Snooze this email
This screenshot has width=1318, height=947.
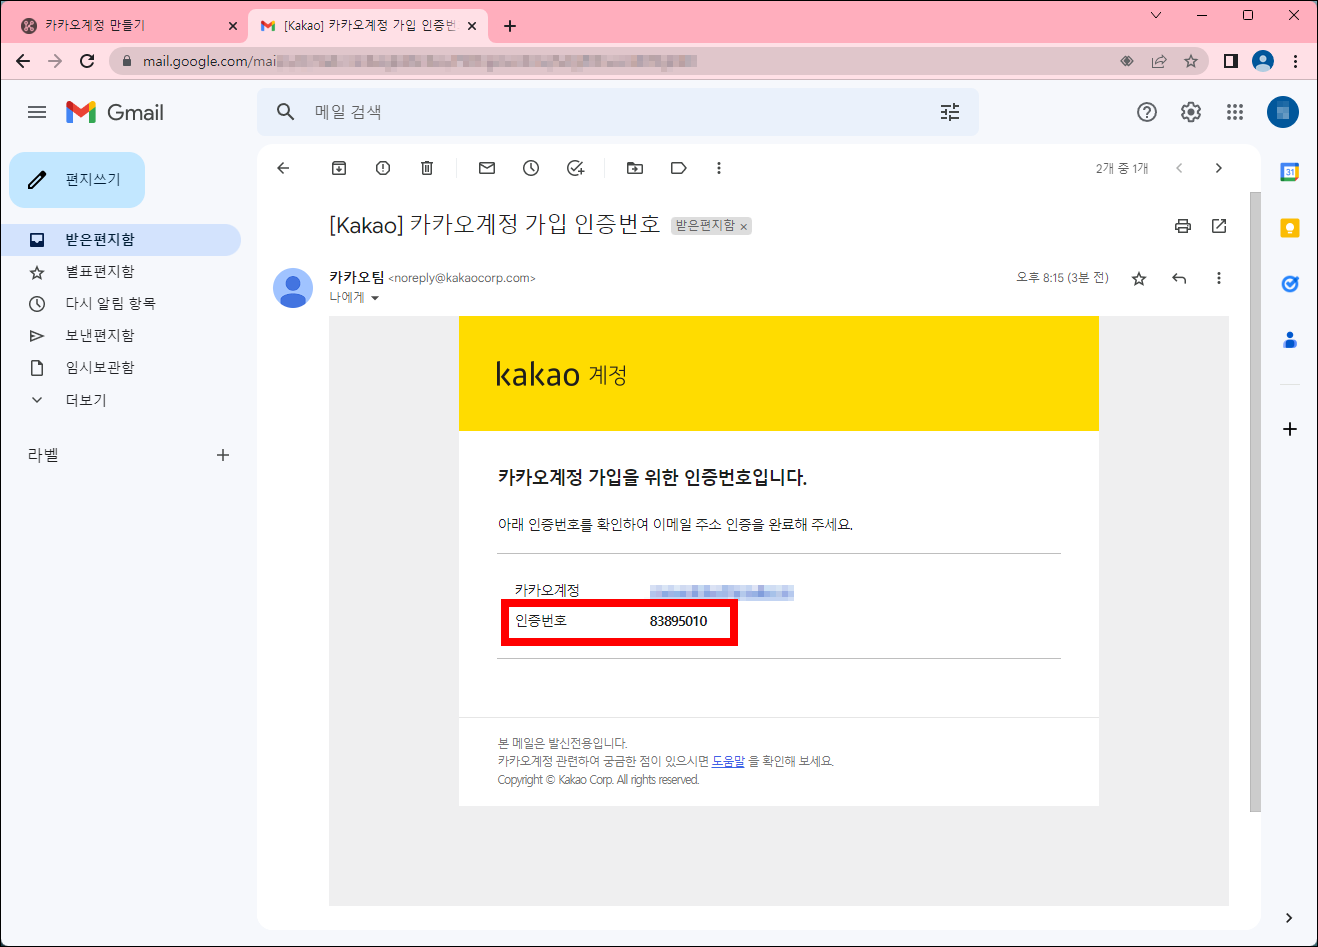531,168
